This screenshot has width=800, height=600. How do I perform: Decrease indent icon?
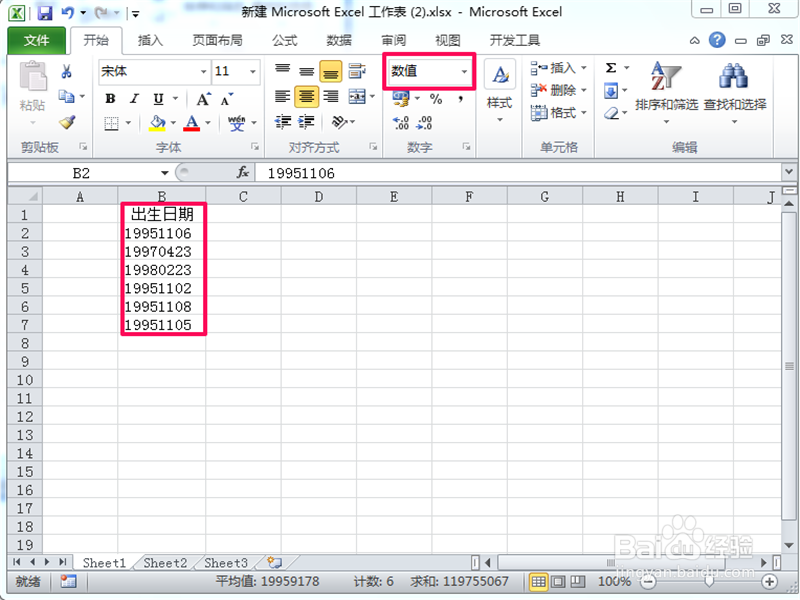point(283,122)
